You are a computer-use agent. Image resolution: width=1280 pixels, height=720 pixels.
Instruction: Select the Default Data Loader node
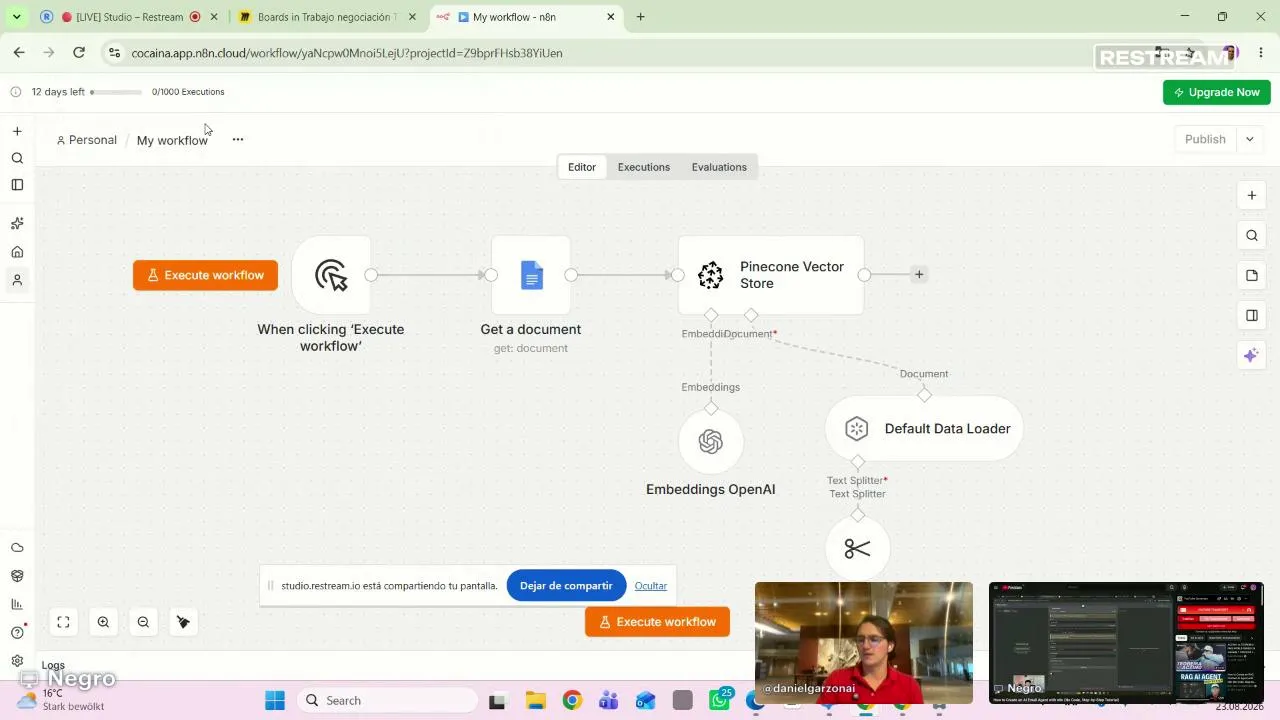924,429
